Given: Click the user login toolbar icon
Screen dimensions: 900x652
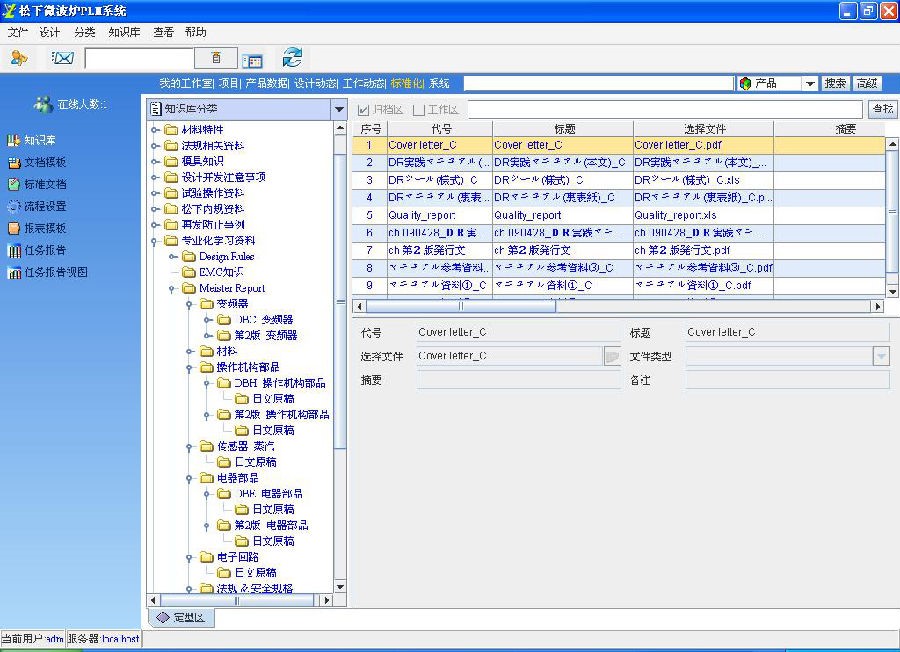Looking at the screenshot, I should tap(18, 58).
